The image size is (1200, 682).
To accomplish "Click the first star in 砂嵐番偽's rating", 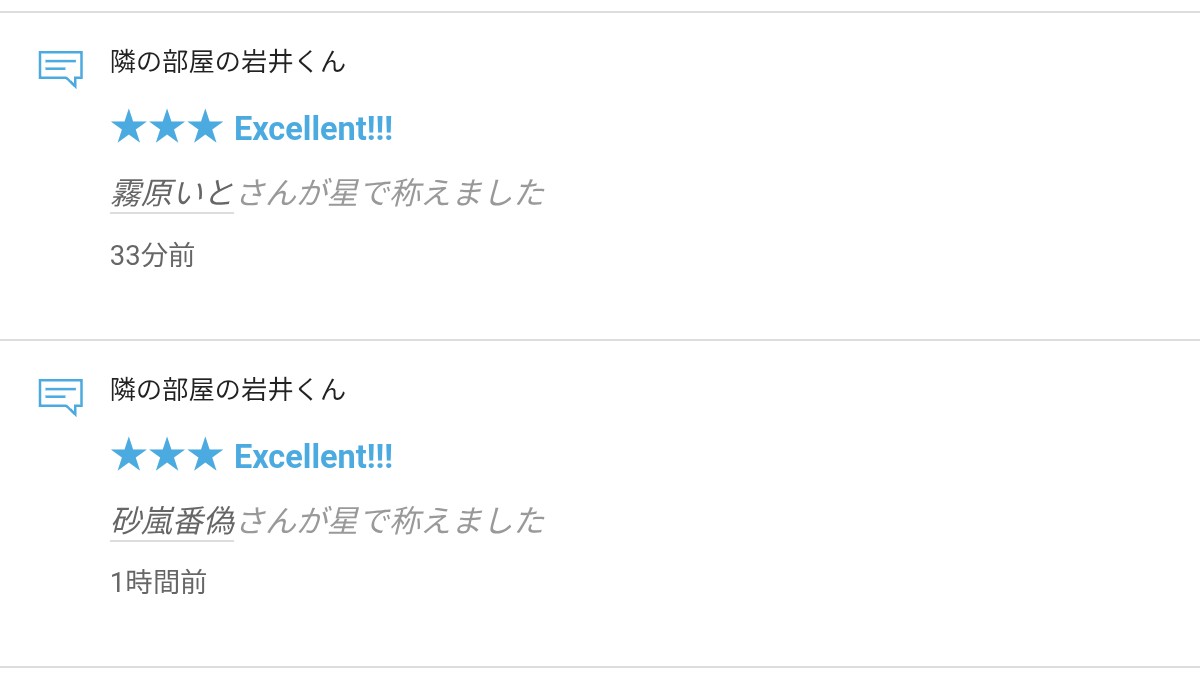I will click(x=128, y=455).
